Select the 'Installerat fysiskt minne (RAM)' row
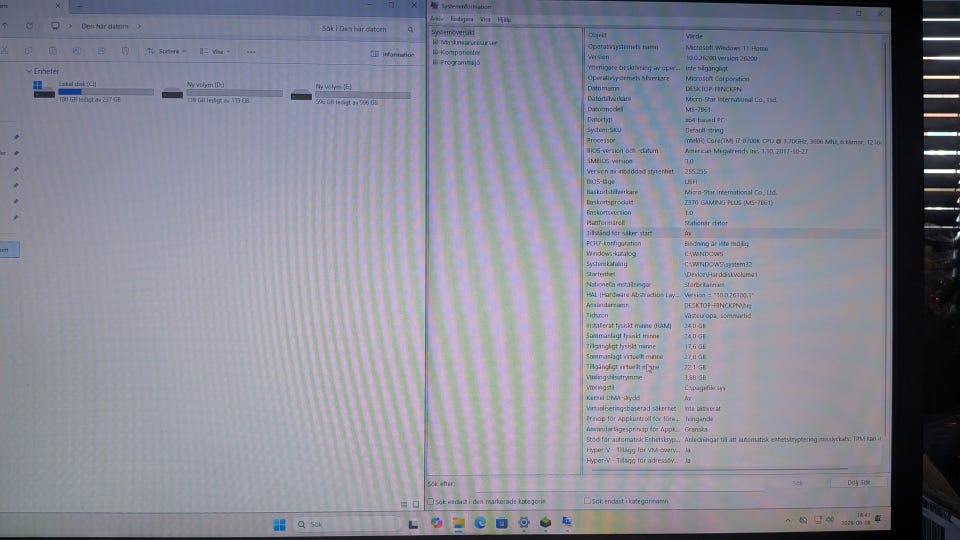This screenshot has width=960, height=540. (x=733, y=326)
